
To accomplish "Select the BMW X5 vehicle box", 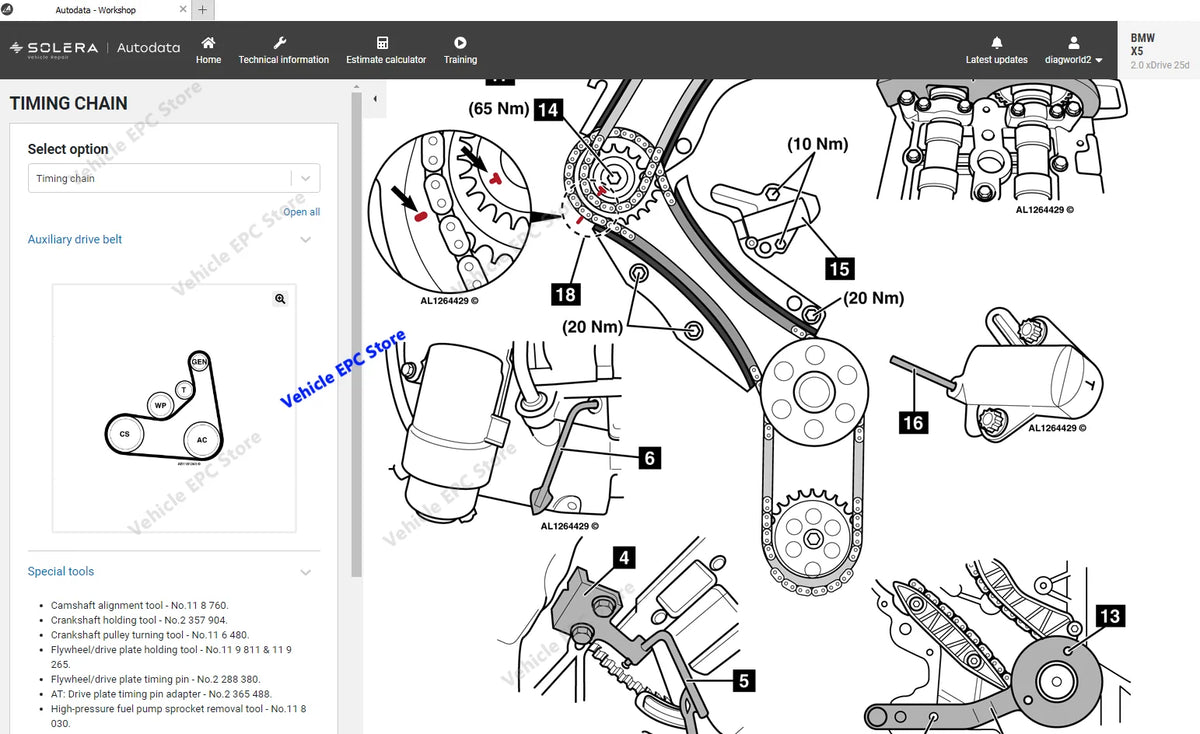I will (x=1159, y=50).
